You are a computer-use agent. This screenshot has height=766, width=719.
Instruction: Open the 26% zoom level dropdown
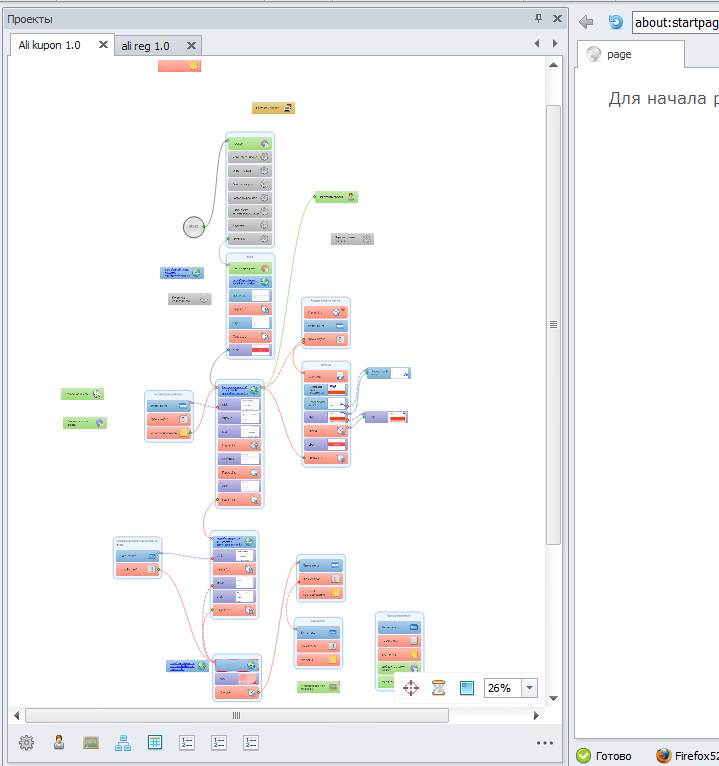coord(529,688)
